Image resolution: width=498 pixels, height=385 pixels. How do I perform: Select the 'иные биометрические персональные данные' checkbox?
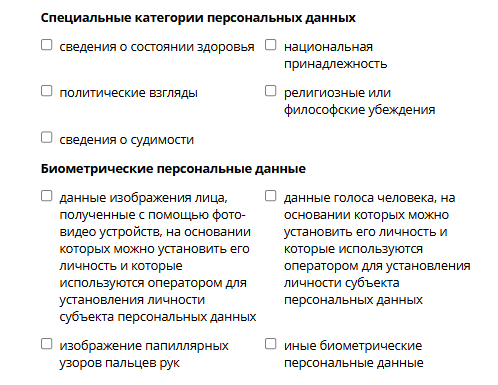(271, 344)
